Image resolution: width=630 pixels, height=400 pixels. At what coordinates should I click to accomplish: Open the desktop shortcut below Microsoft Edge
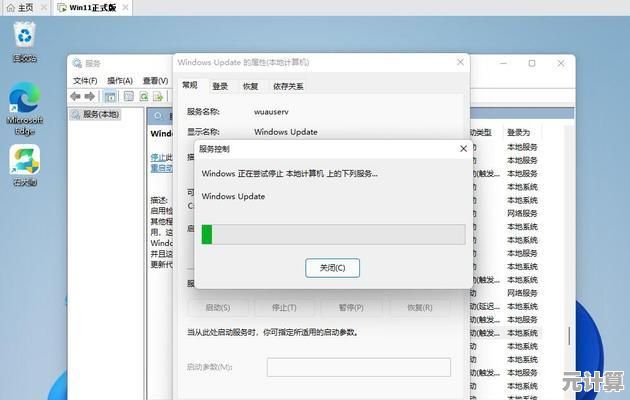click(25, 165)
